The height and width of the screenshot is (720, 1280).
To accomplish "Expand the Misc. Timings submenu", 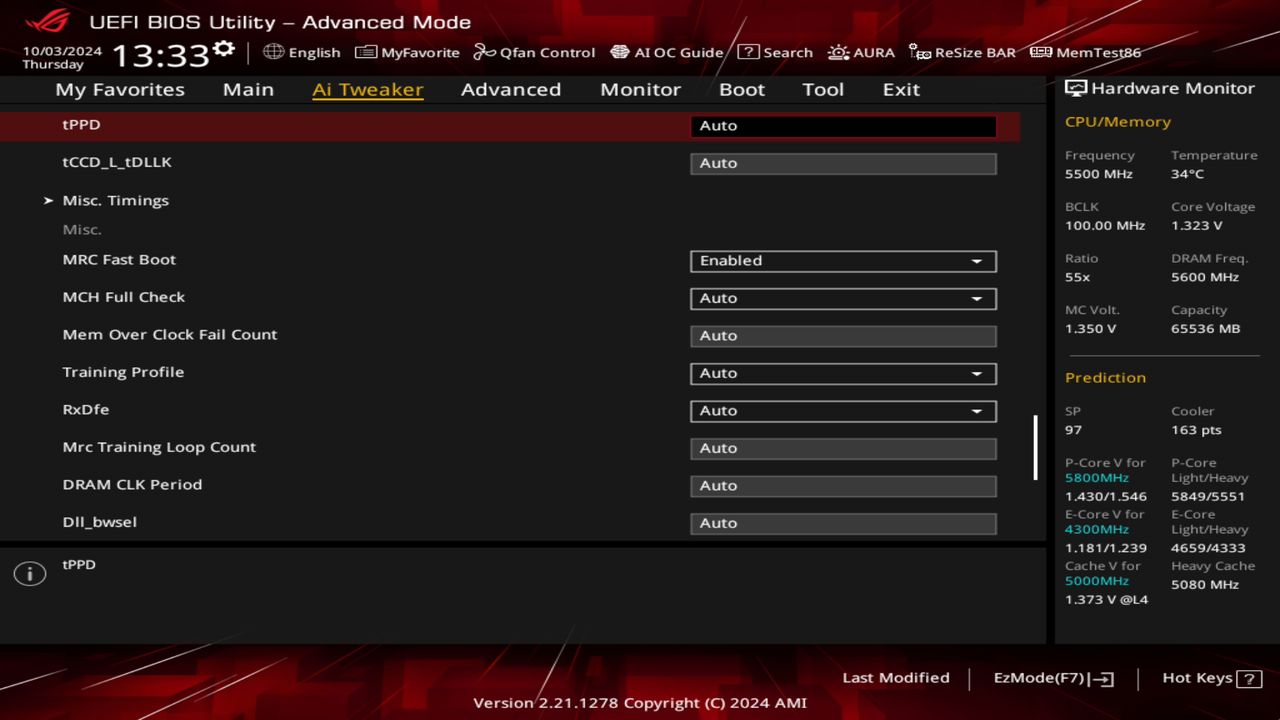I will [x=115, y=200].
